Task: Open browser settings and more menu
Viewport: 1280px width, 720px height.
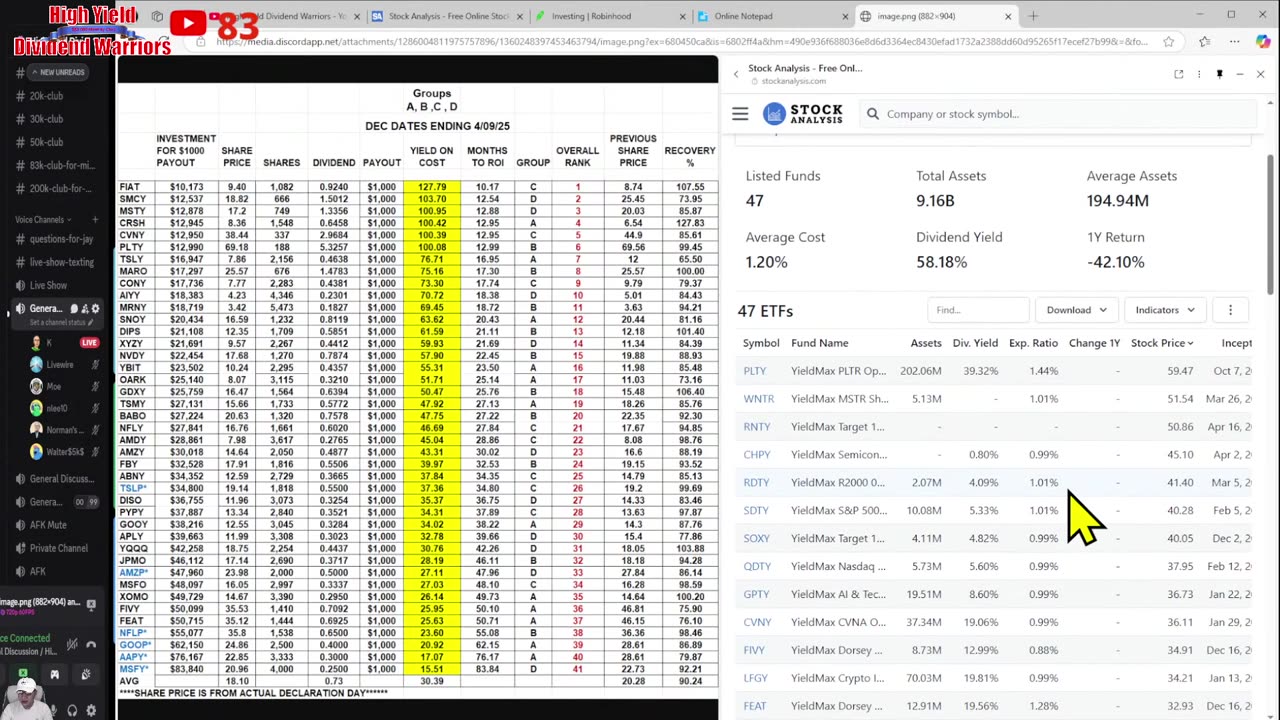Action: 1234,42
